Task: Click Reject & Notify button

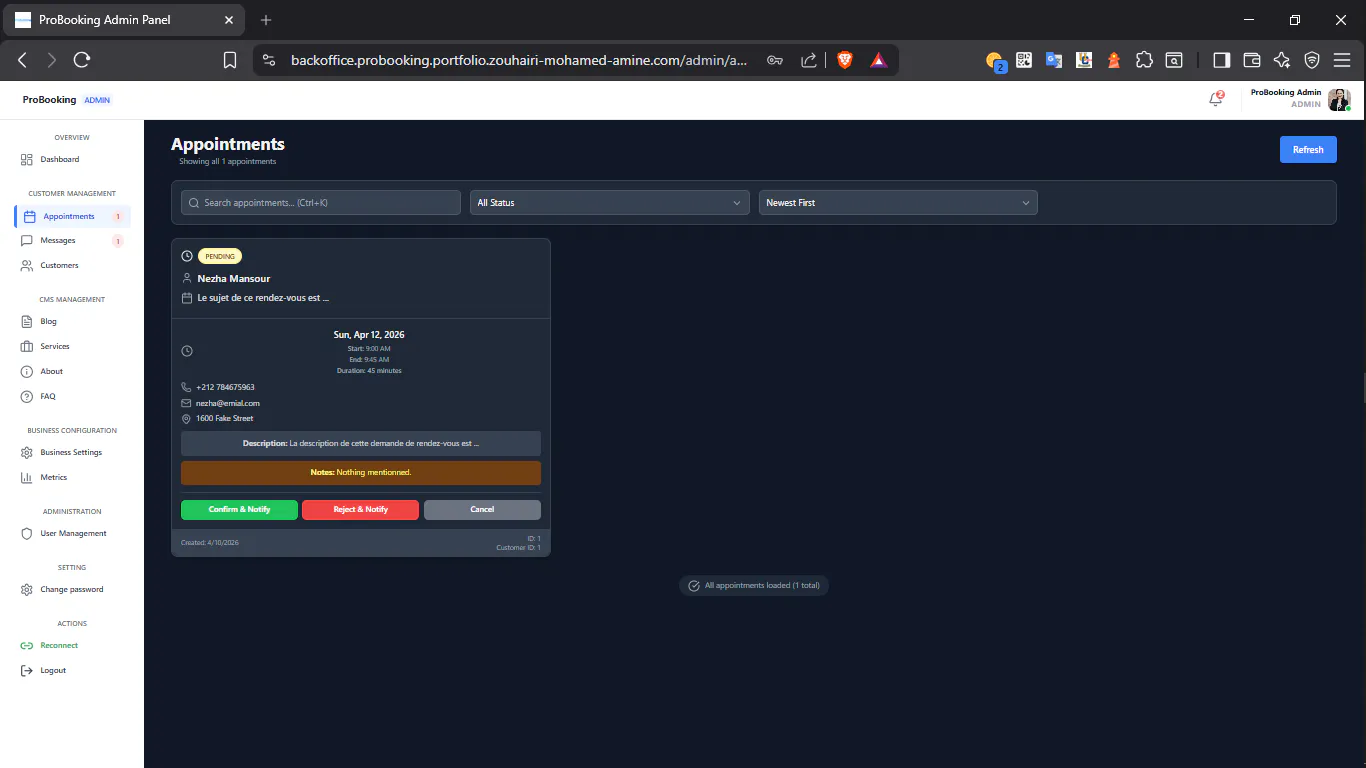Action: (x=360, y=509)
